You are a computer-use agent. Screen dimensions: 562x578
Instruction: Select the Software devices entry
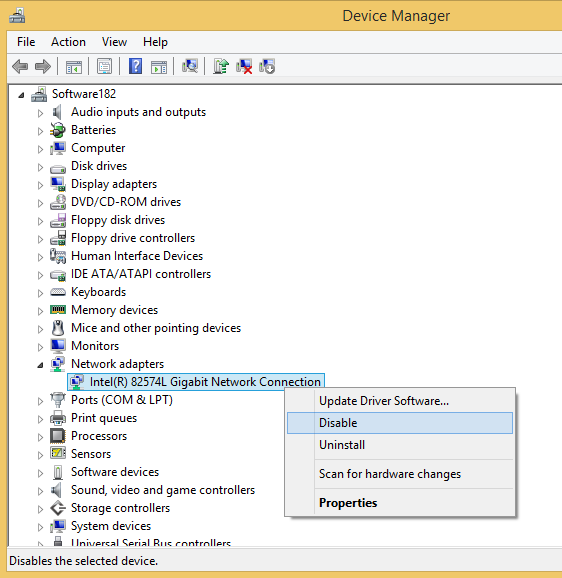click(x=115, y=472)
